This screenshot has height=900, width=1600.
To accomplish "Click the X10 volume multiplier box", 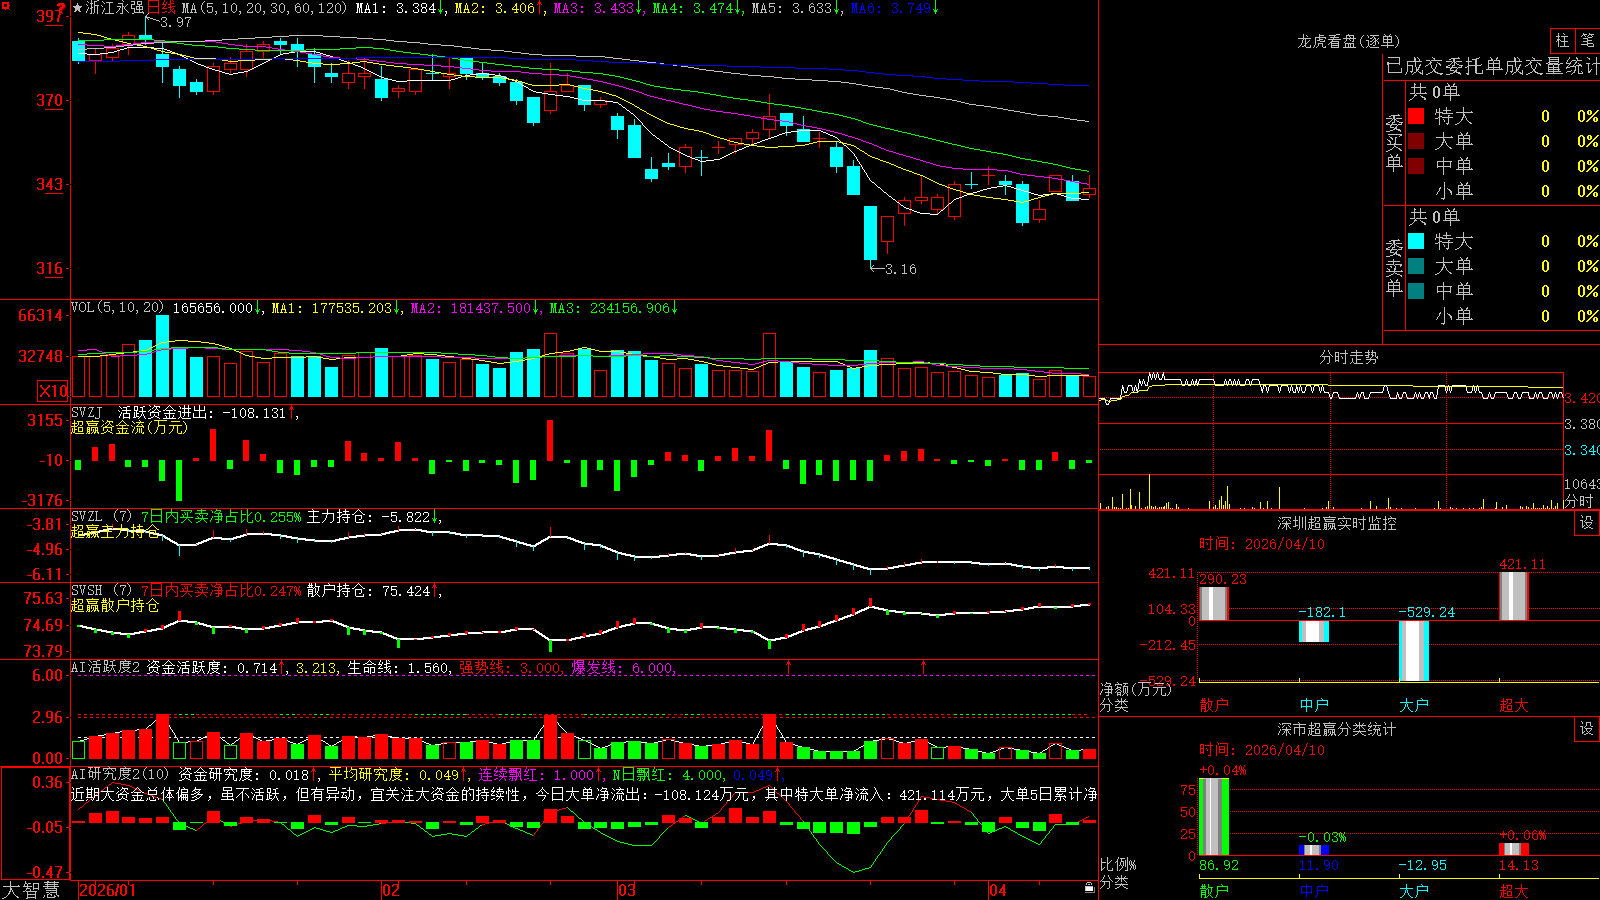I will click(53, 391).
